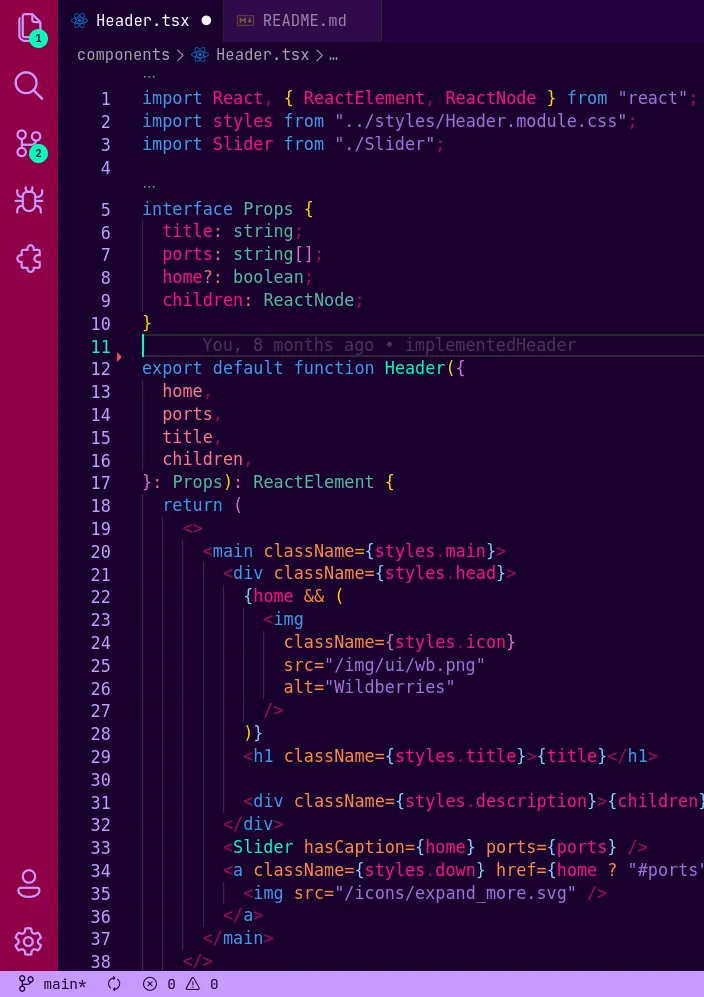Open the Accounts menu icon

29,883
